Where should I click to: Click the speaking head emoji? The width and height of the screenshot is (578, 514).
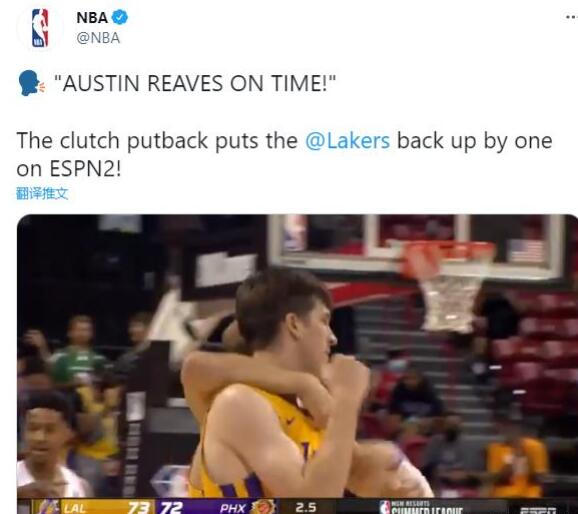[31, 83]
